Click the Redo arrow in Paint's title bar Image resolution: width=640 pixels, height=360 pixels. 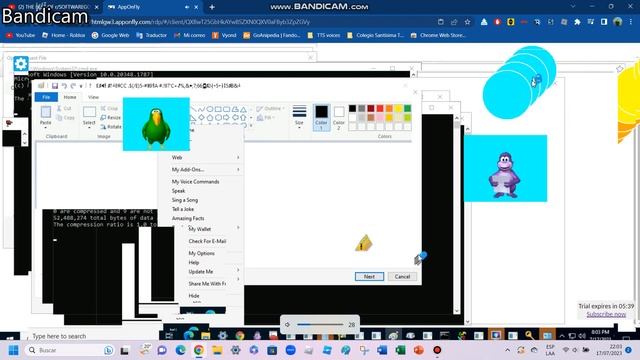click(73, 86)
